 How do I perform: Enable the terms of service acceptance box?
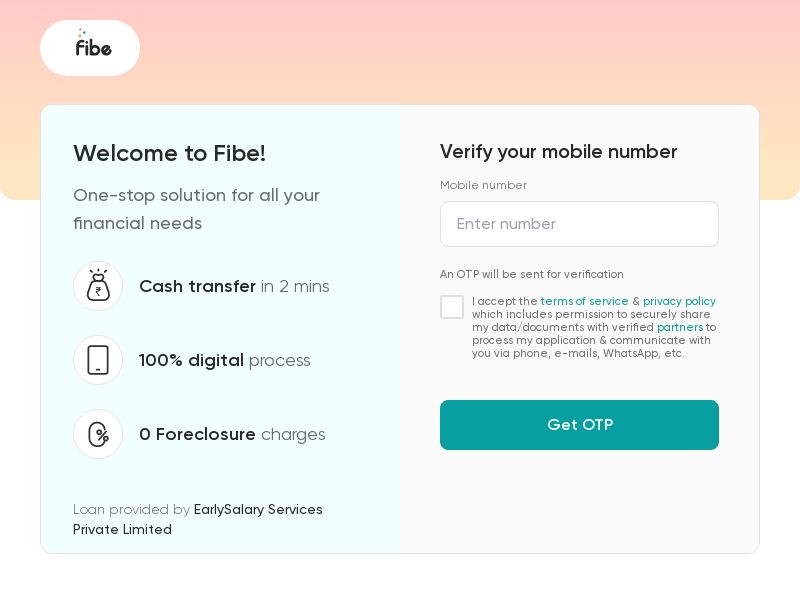(x=452, y=307)
